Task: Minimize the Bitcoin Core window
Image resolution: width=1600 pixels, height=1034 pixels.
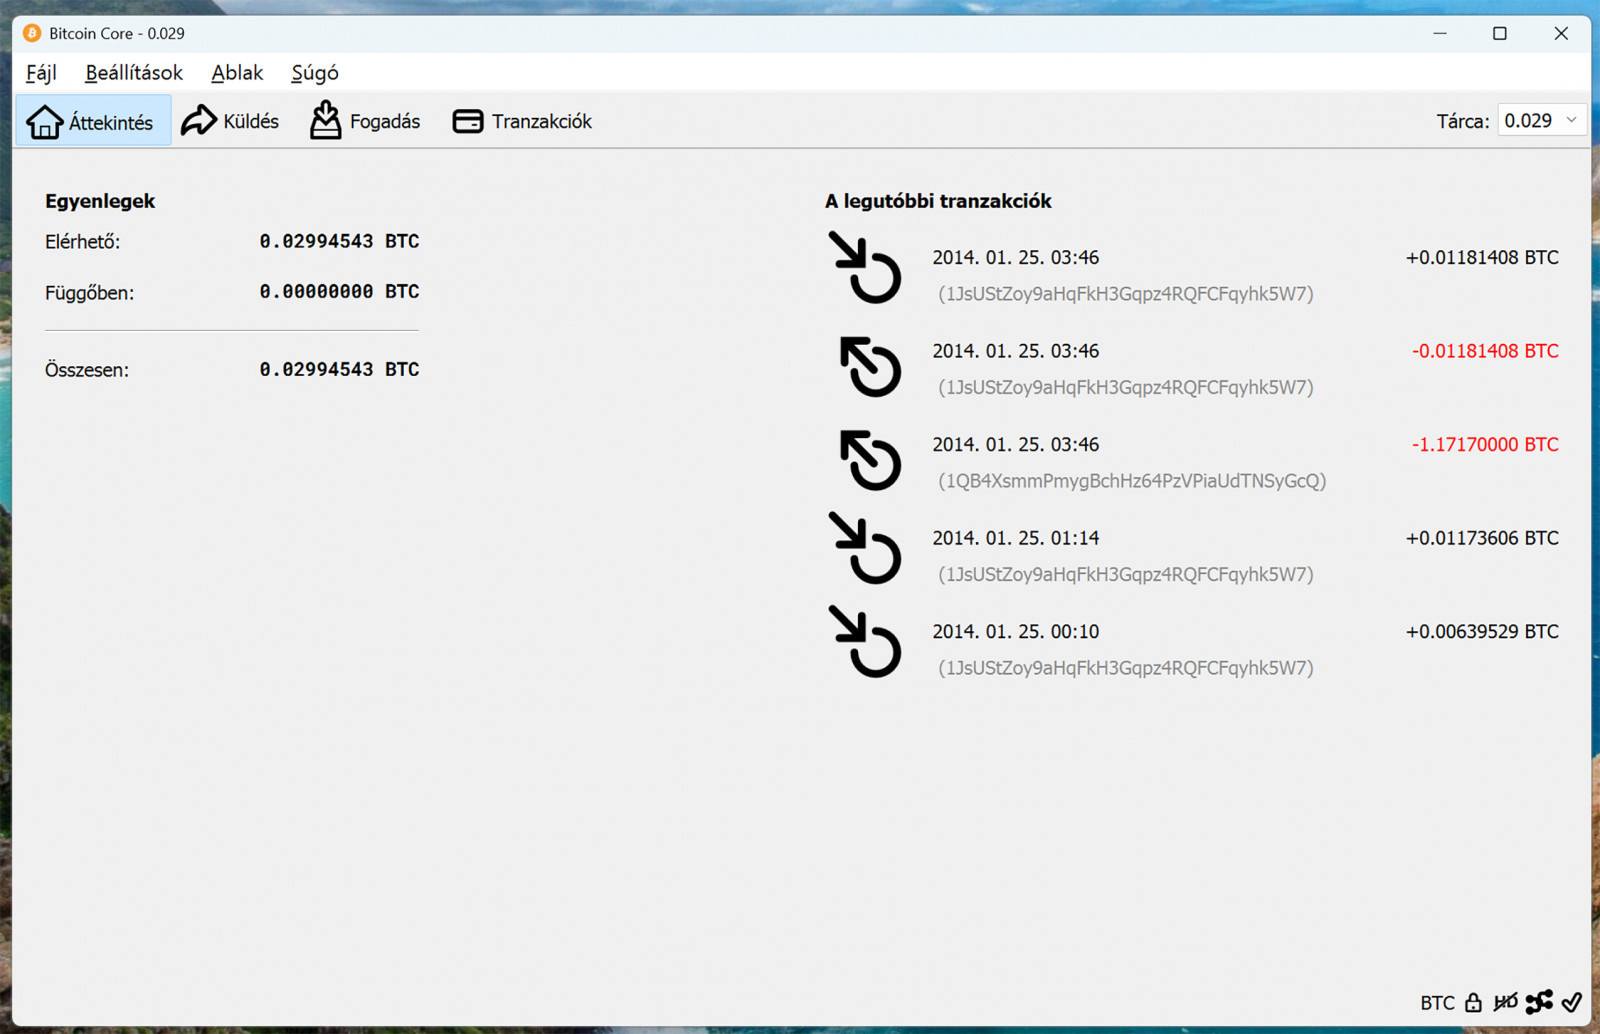Action: pyautogui.click(x=1440, y=33)
